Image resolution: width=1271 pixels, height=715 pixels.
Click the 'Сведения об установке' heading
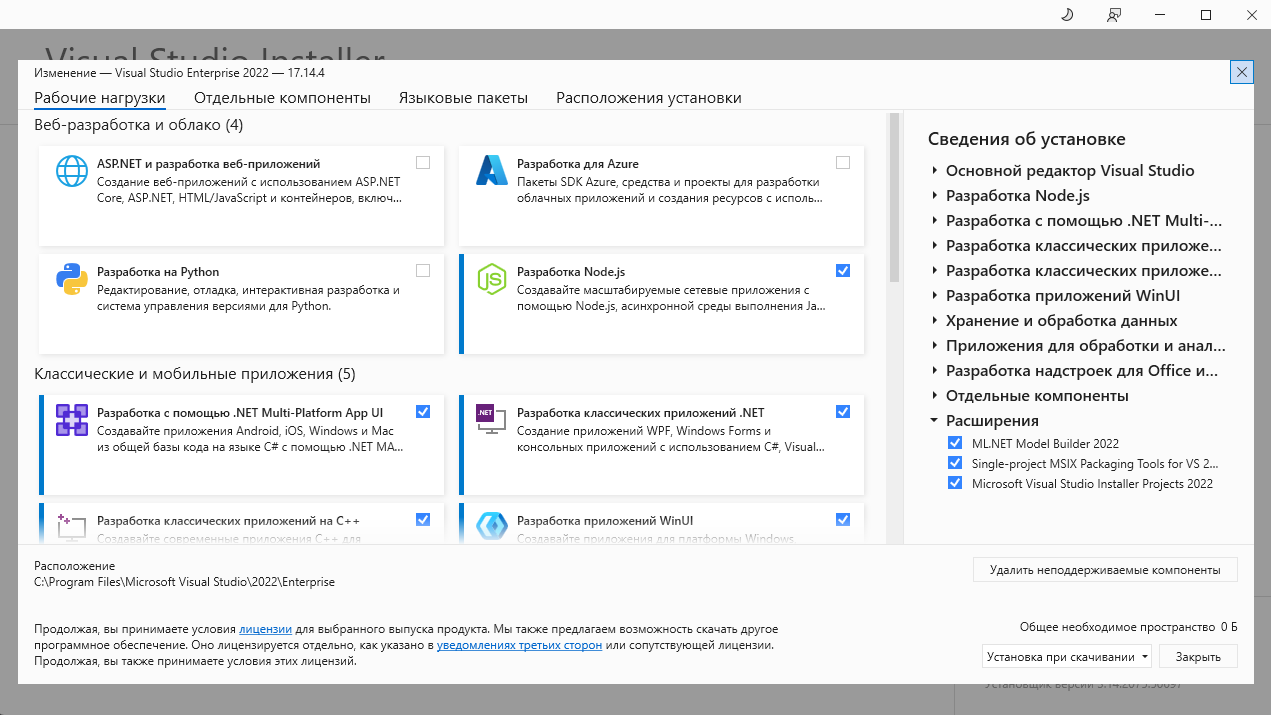[1027, 139]
